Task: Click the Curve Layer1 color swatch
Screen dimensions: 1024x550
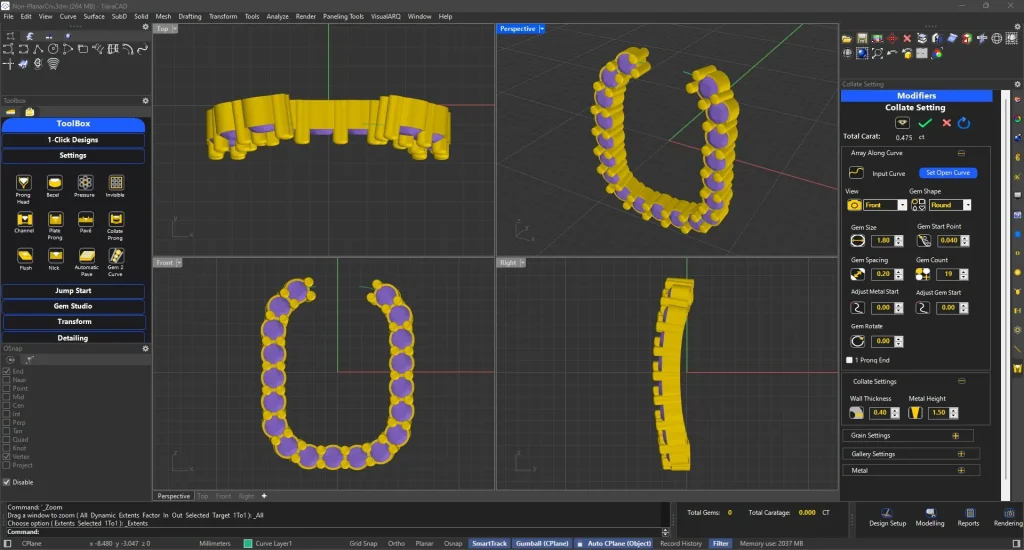Action: coord(249,544)
